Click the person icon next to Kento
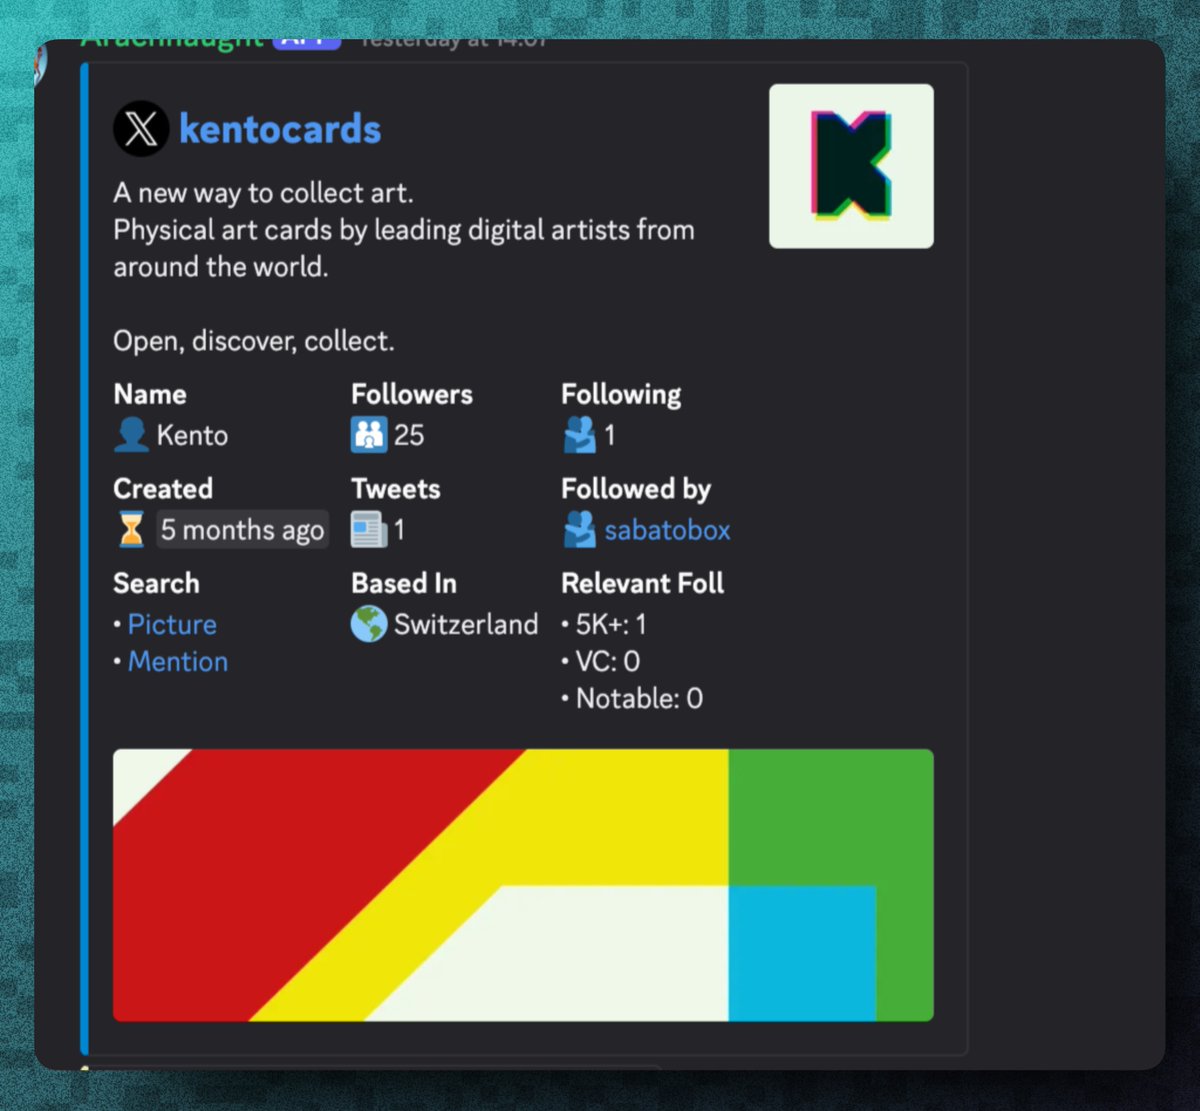Image resolution: width=1200 pixels, height=1111 pixels. (131, 435)
